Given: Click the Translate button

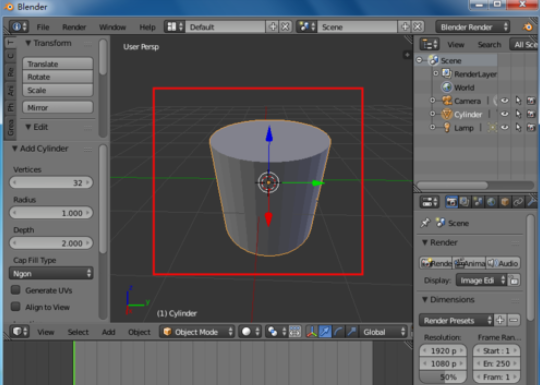Looking at the screenshot, I should 58,64.
